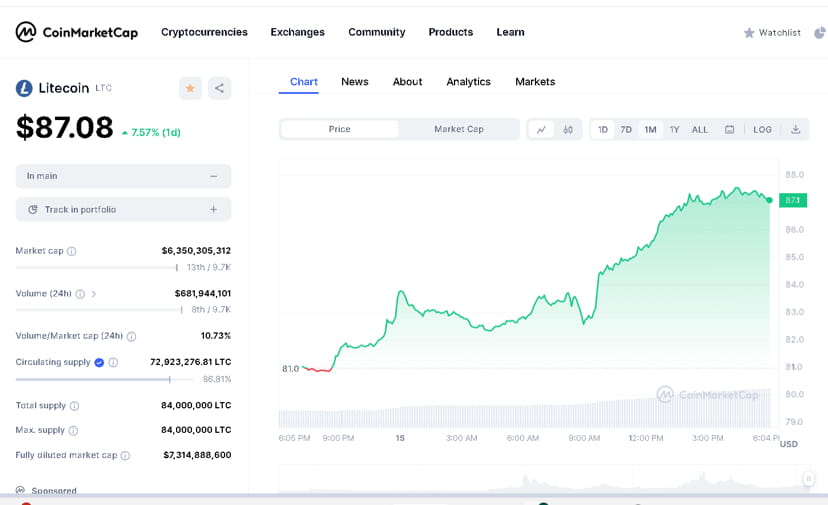Select the Market Cap chart toggle
This screenshot has width=828, height=505.
pos(459,129)
